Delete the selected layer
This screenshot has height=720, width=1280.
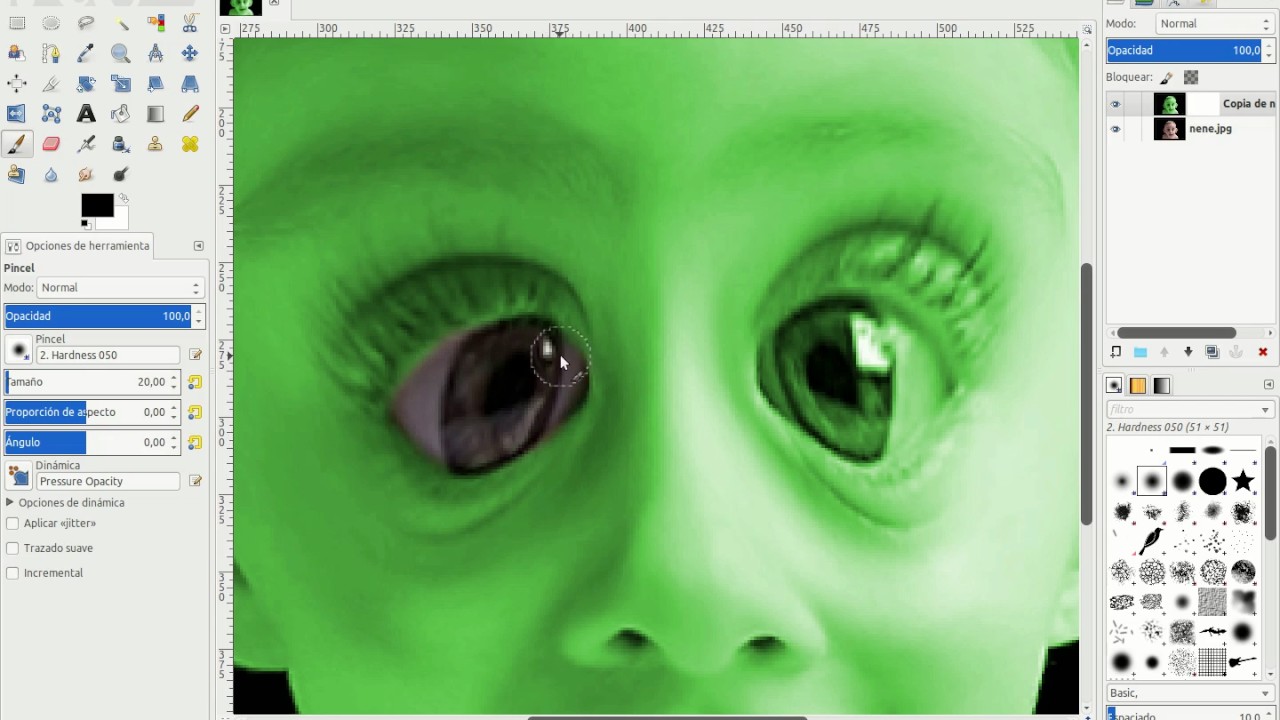pyautogui.click(x=1263, y=352)
